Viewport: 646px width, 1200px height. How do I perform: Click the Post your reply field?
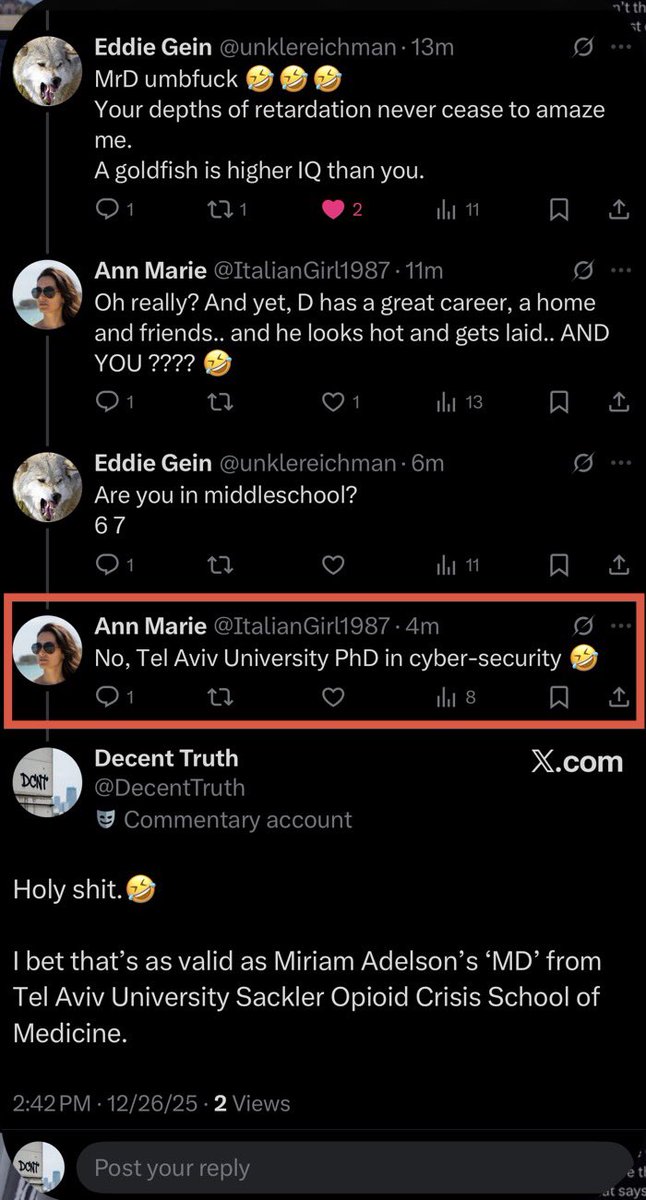coord(350,1167)
